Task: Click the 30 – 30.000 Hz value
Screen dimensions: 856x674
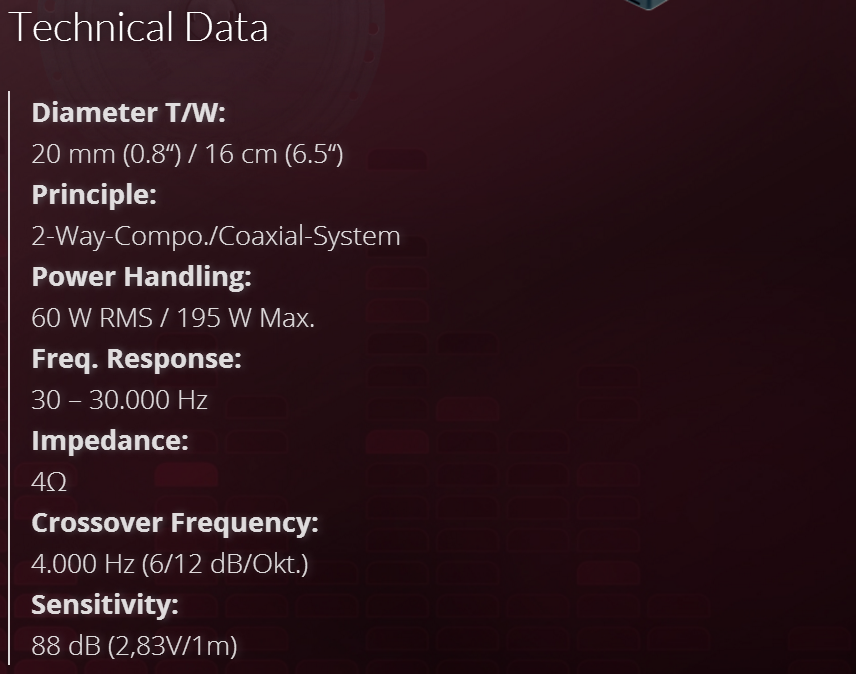Action: 119,401
